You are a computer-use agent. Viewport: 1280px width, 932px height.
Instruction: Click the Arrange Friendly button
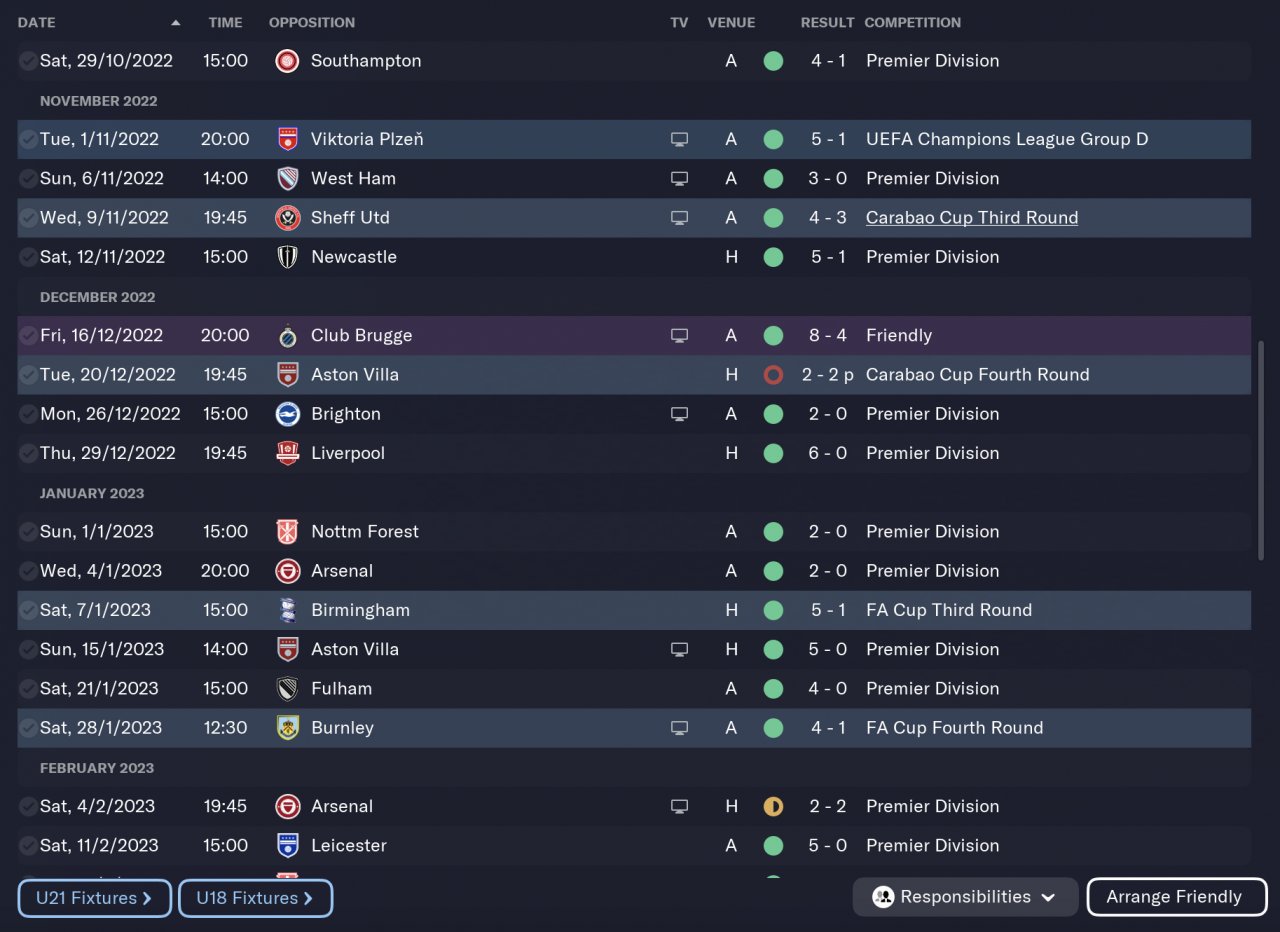[1176, 897]
